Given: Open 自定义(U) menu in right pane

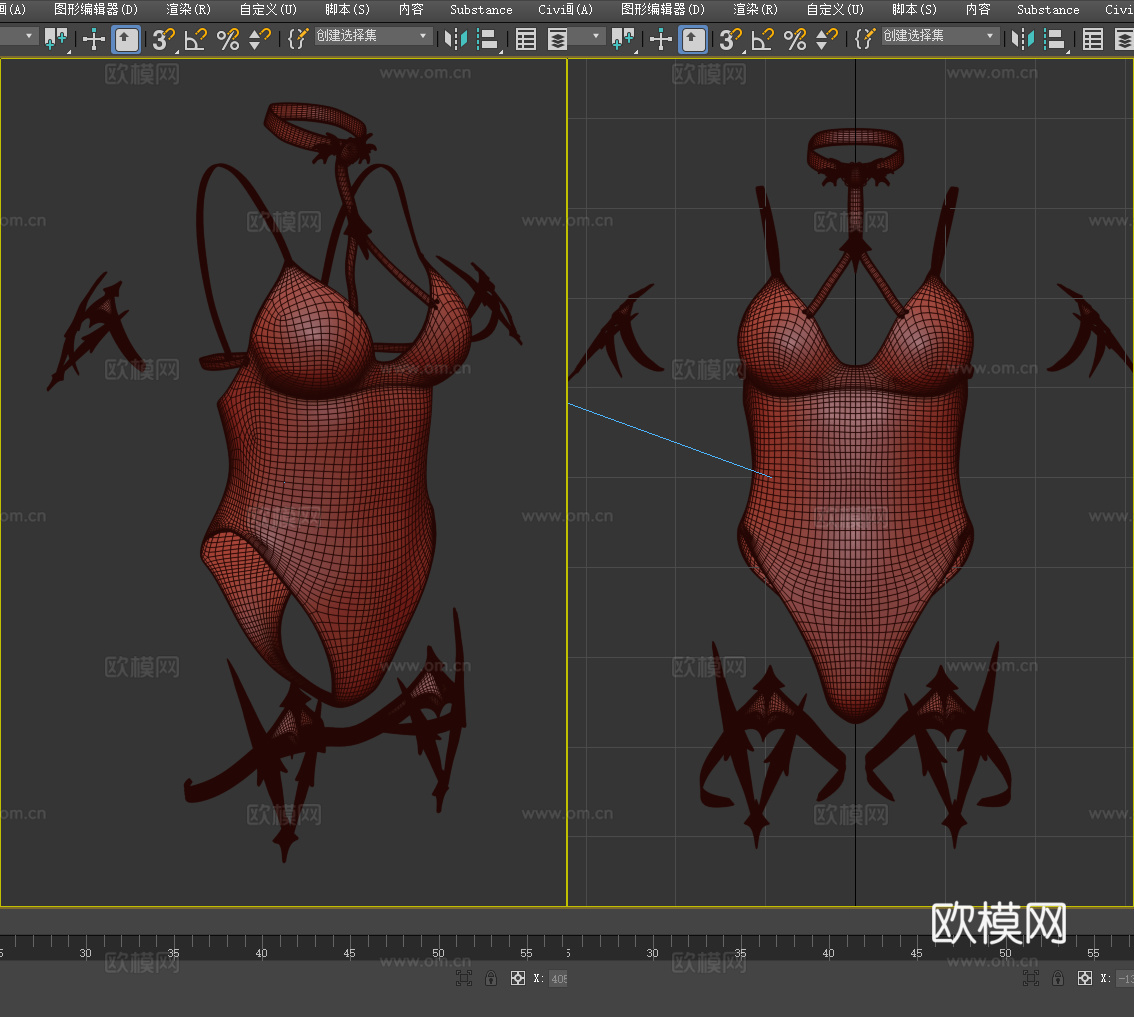Looking at the screenshot, I should click(835, 9).
